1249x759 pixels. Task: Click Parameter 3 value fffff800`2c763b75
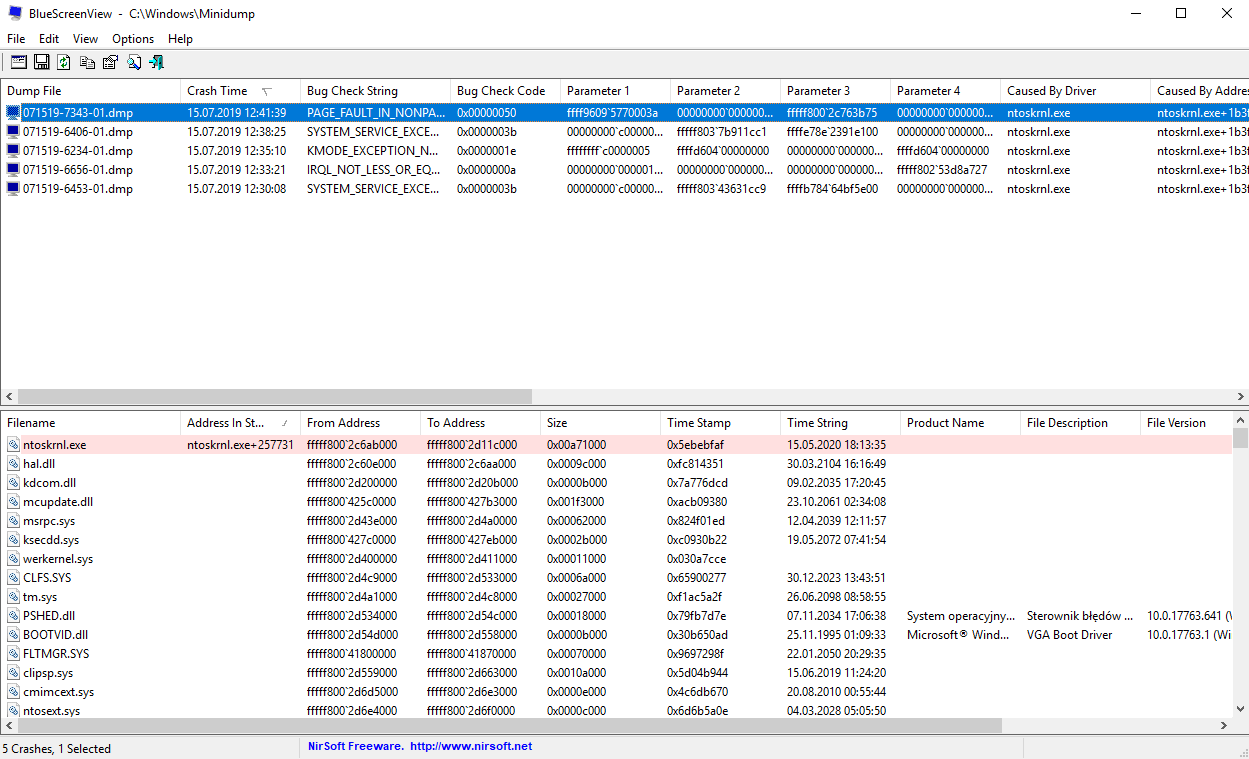coord(832,113)
